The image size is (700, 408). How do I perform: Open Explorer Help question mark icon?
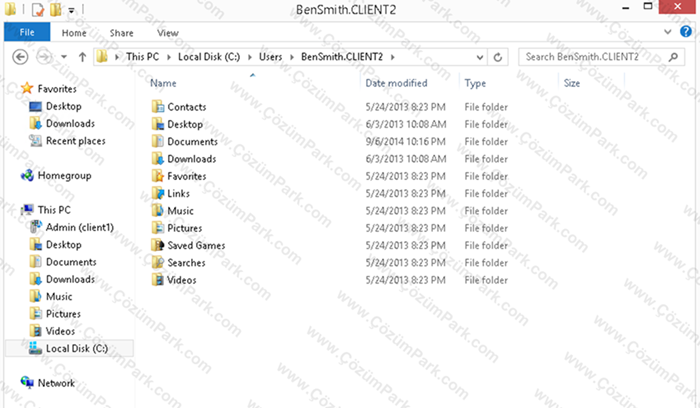click(685, 32)
